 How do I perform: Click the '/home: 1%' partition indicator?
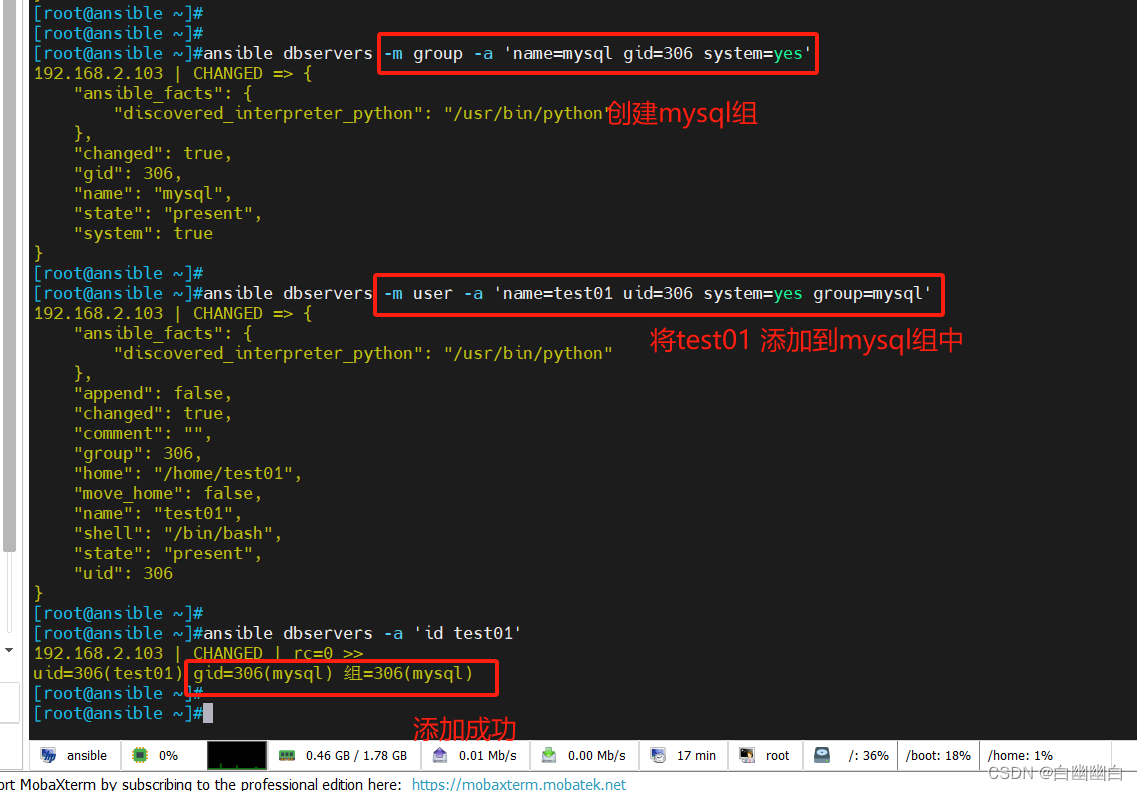click(x=1019, y=756)
